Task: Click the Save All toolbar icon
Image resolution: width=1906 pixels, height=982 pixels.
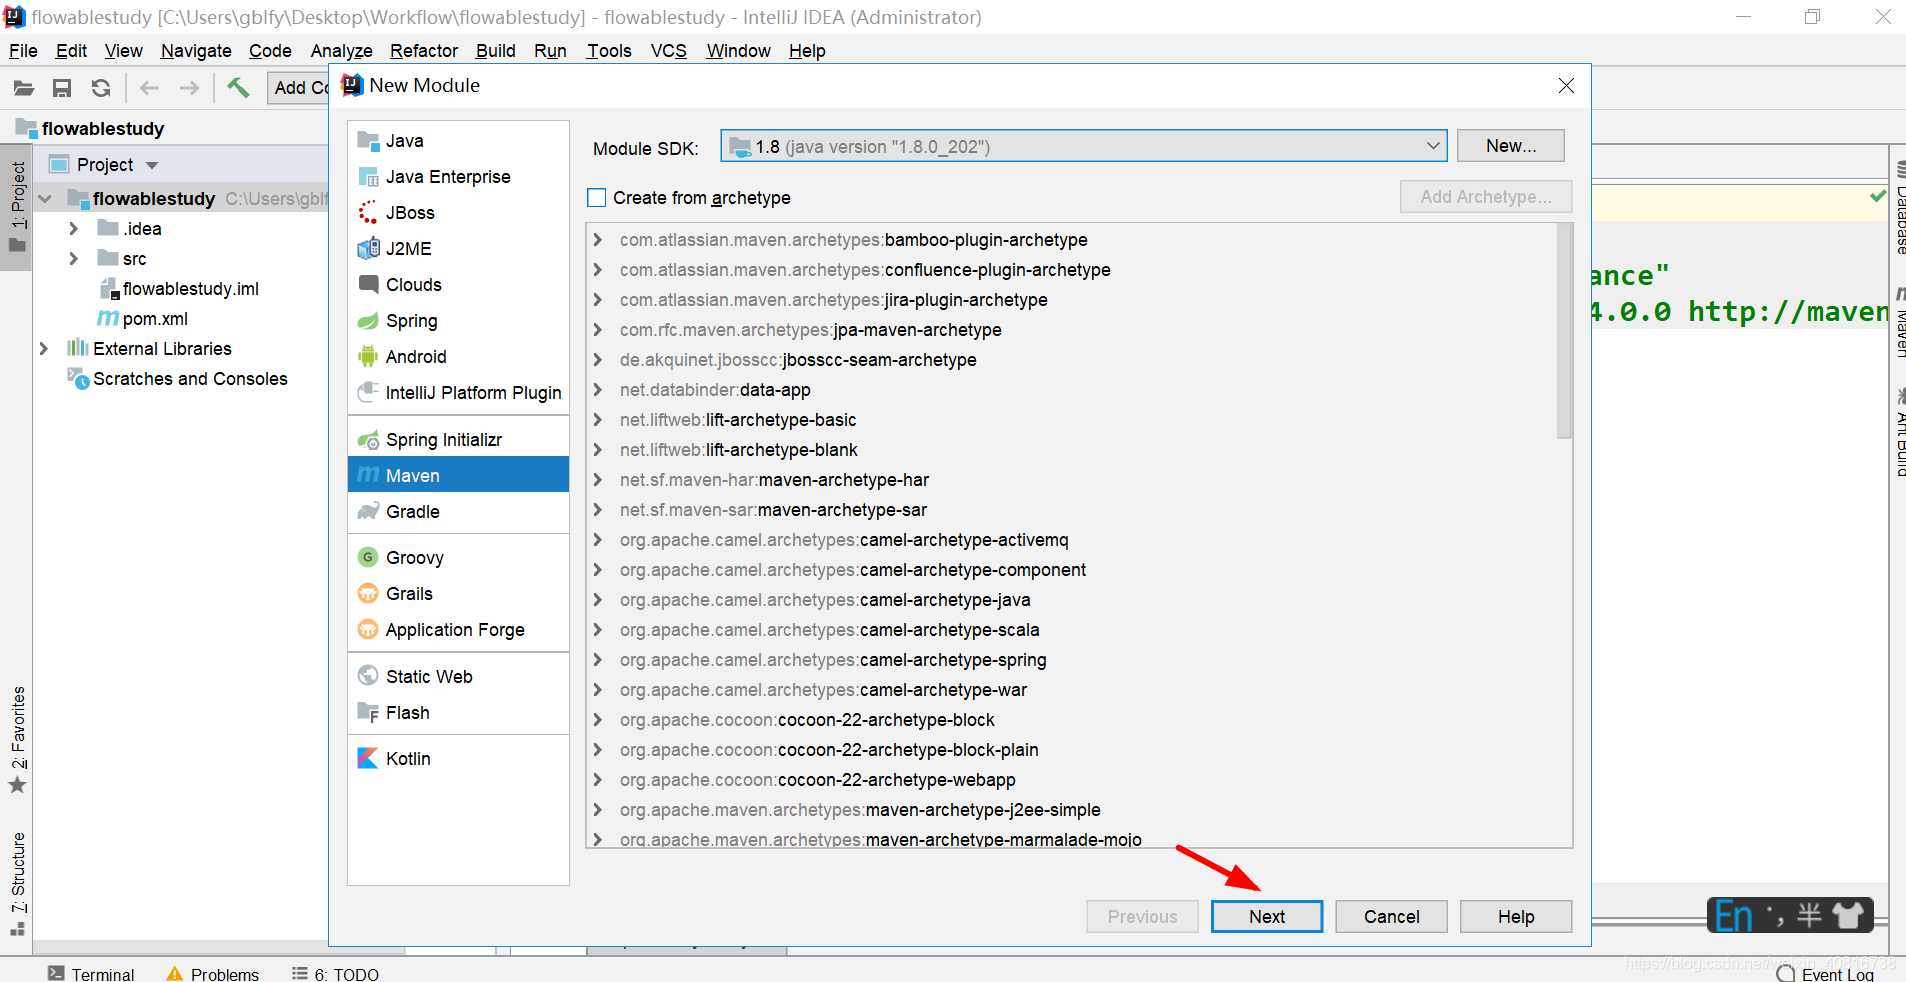Action: (62, 88)
